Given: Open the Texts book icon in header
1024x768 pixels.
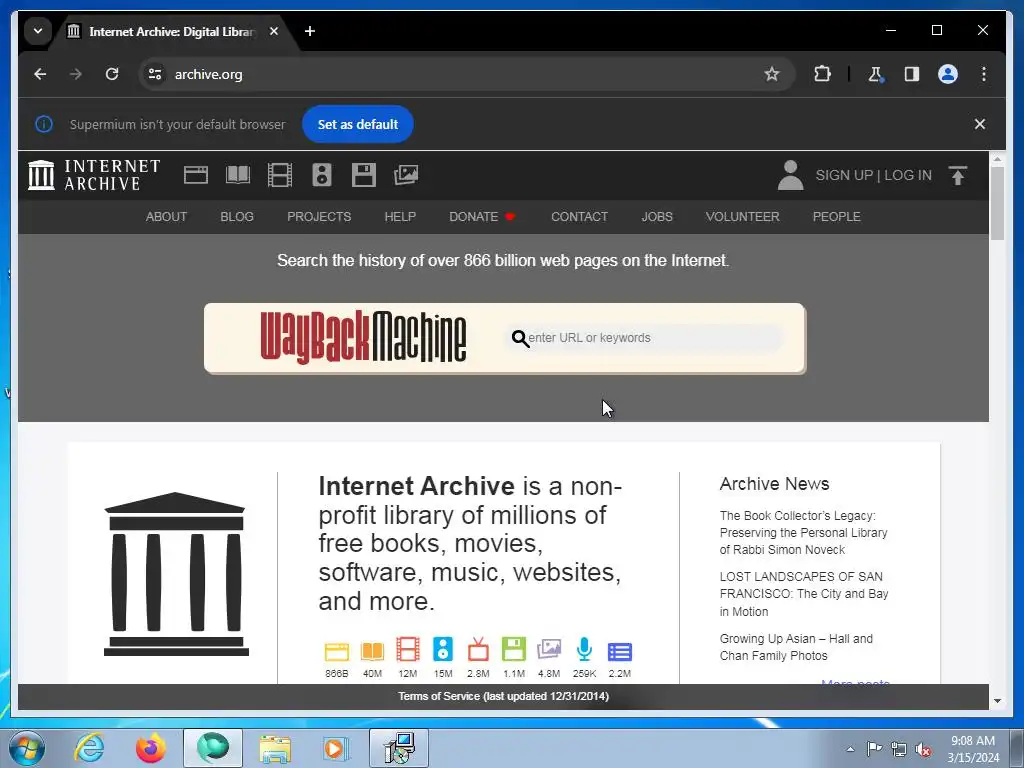Looking at the screenshot, I should point(238,175).
